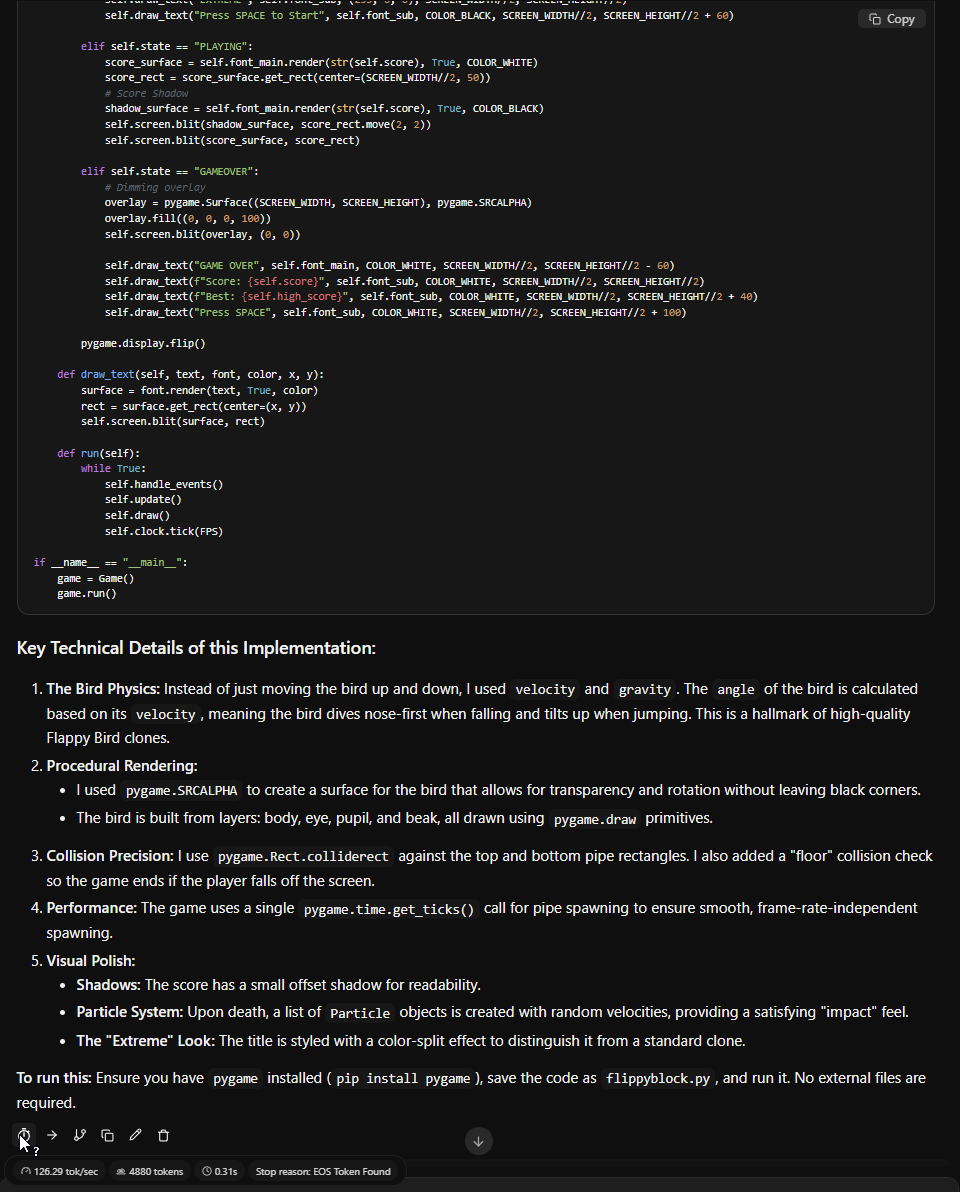
Task: Click the Shadows bullet label
Action: [109, 985]
